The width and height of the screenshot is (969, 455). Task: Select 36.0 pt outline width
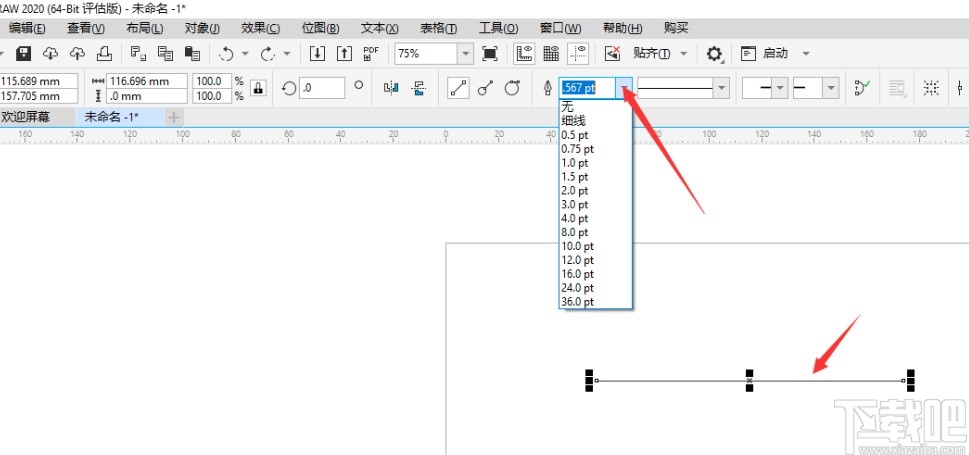pyautogui.click(x=595, y=302)
